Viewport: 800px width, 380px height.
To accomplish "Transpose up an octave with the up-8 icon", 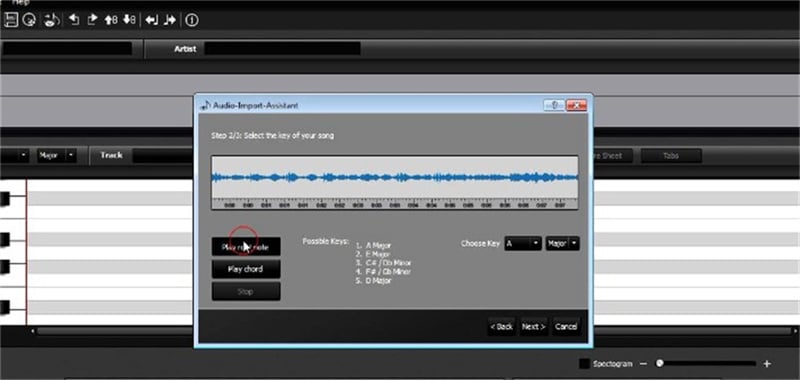I will point(111,20).
